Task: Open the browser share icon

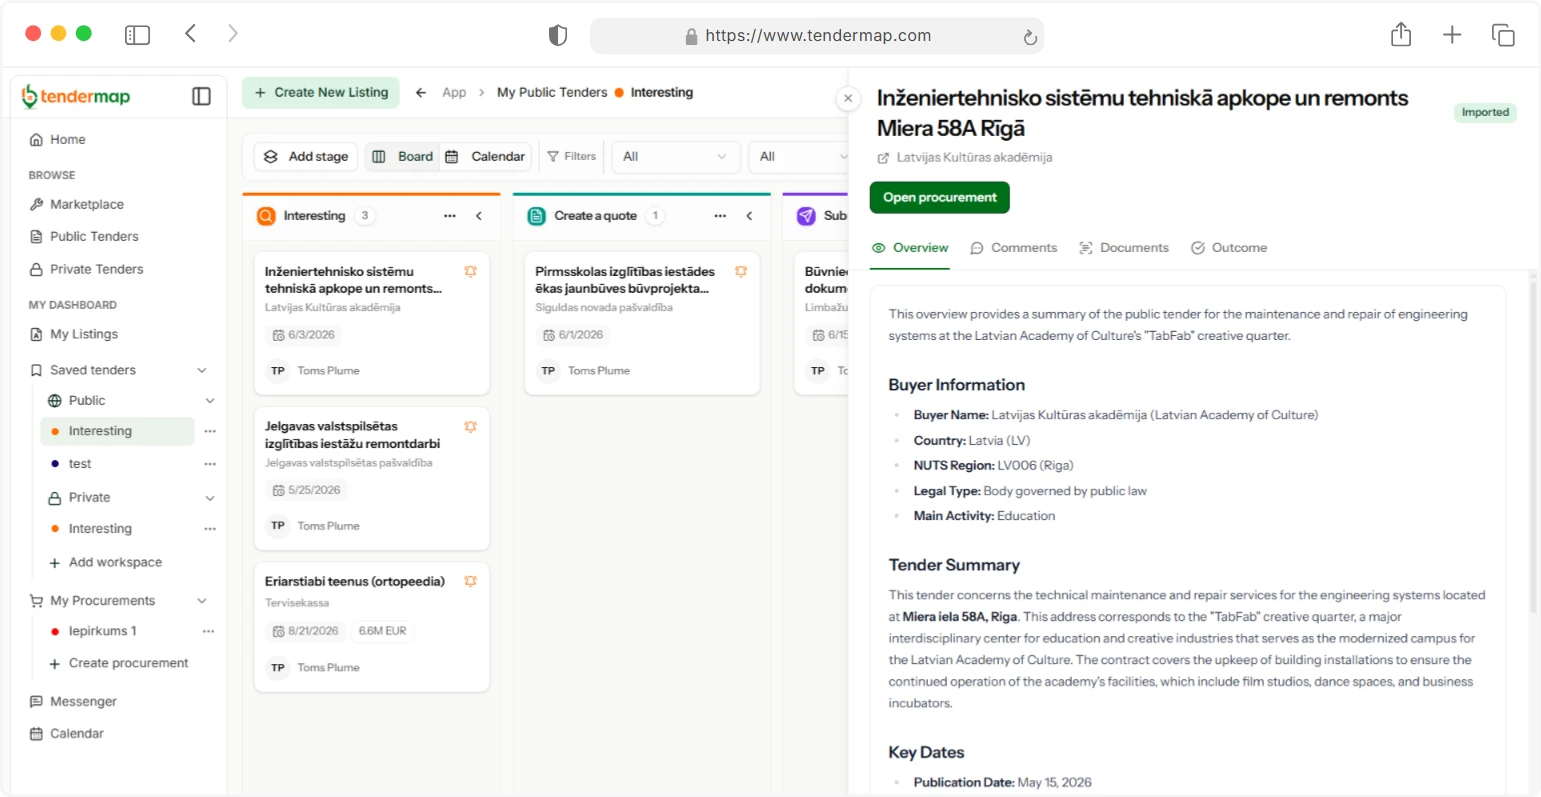Action: (1401, 35)
